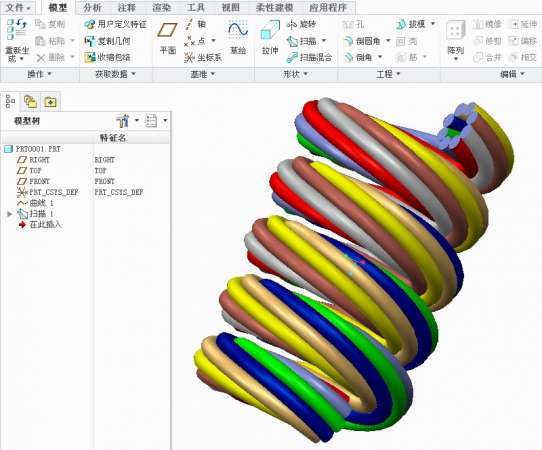
Task: Open the 扫描 (Sweep) options dropdown arrow
Action: (x=324, y=41)
